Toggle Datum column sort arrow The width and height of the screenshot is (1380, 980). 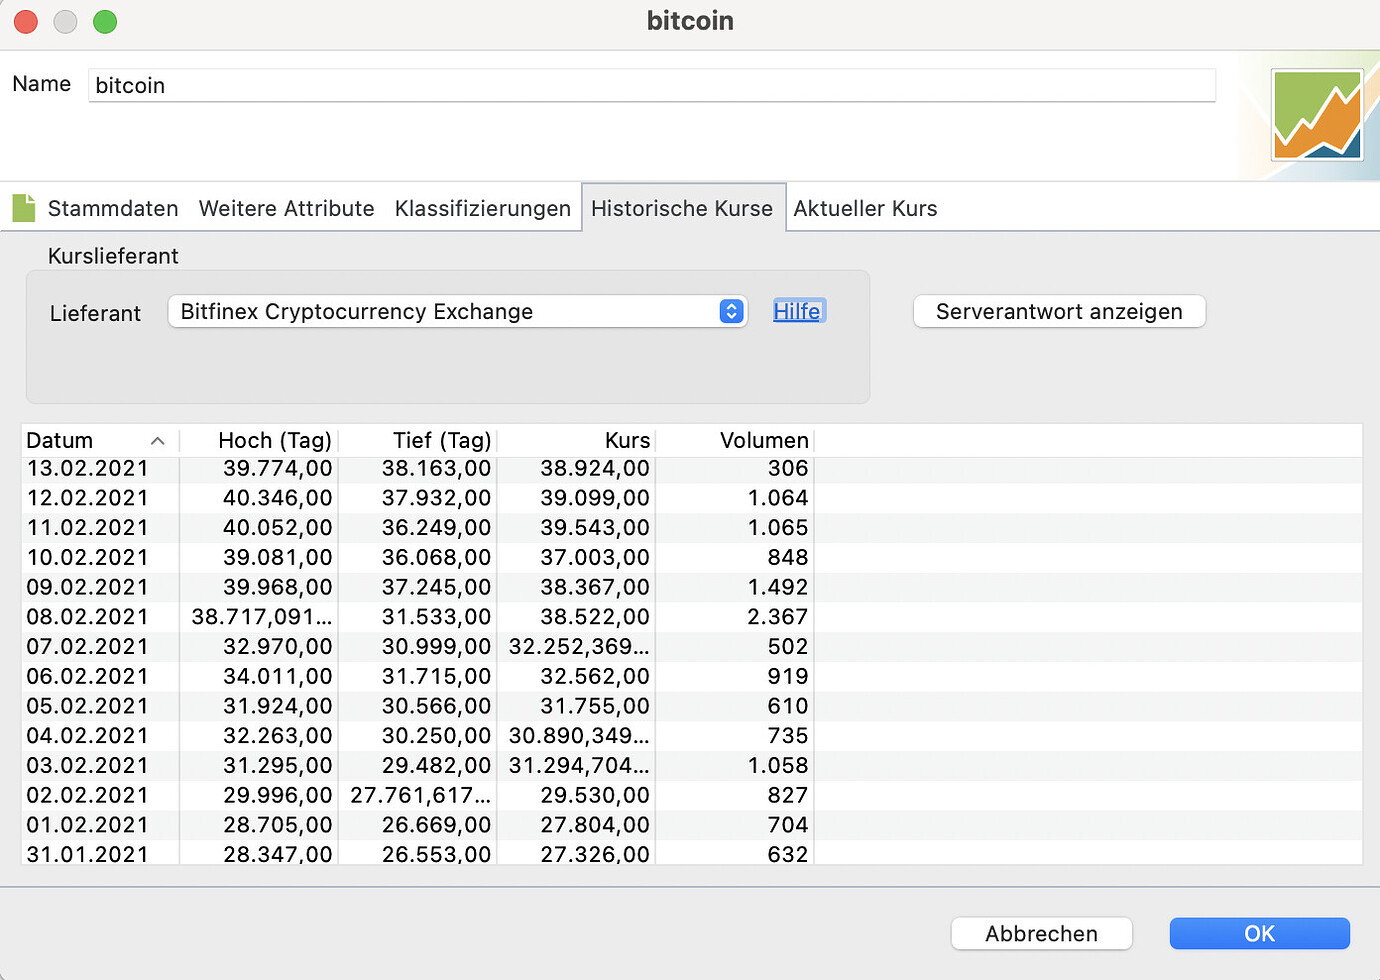(x=157, y=441)
